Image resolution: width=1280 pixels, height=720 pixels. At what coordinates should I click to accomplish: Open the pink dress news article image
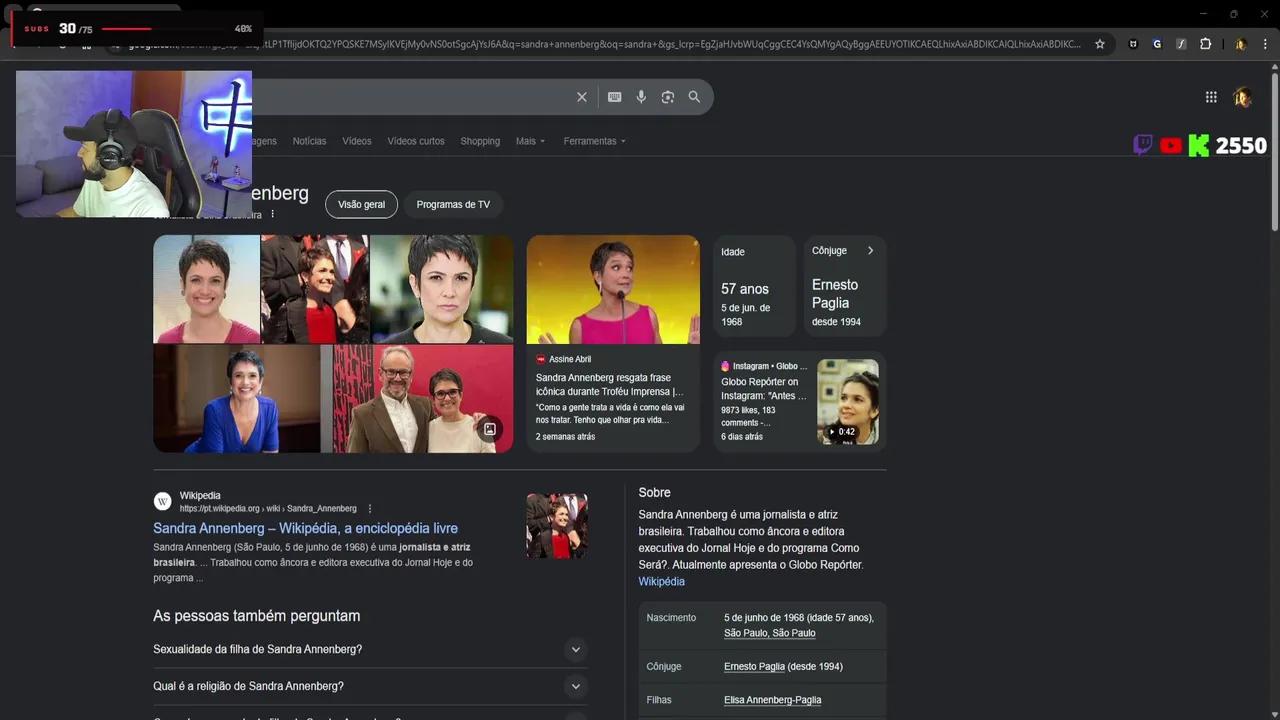[x=613, y=290]
